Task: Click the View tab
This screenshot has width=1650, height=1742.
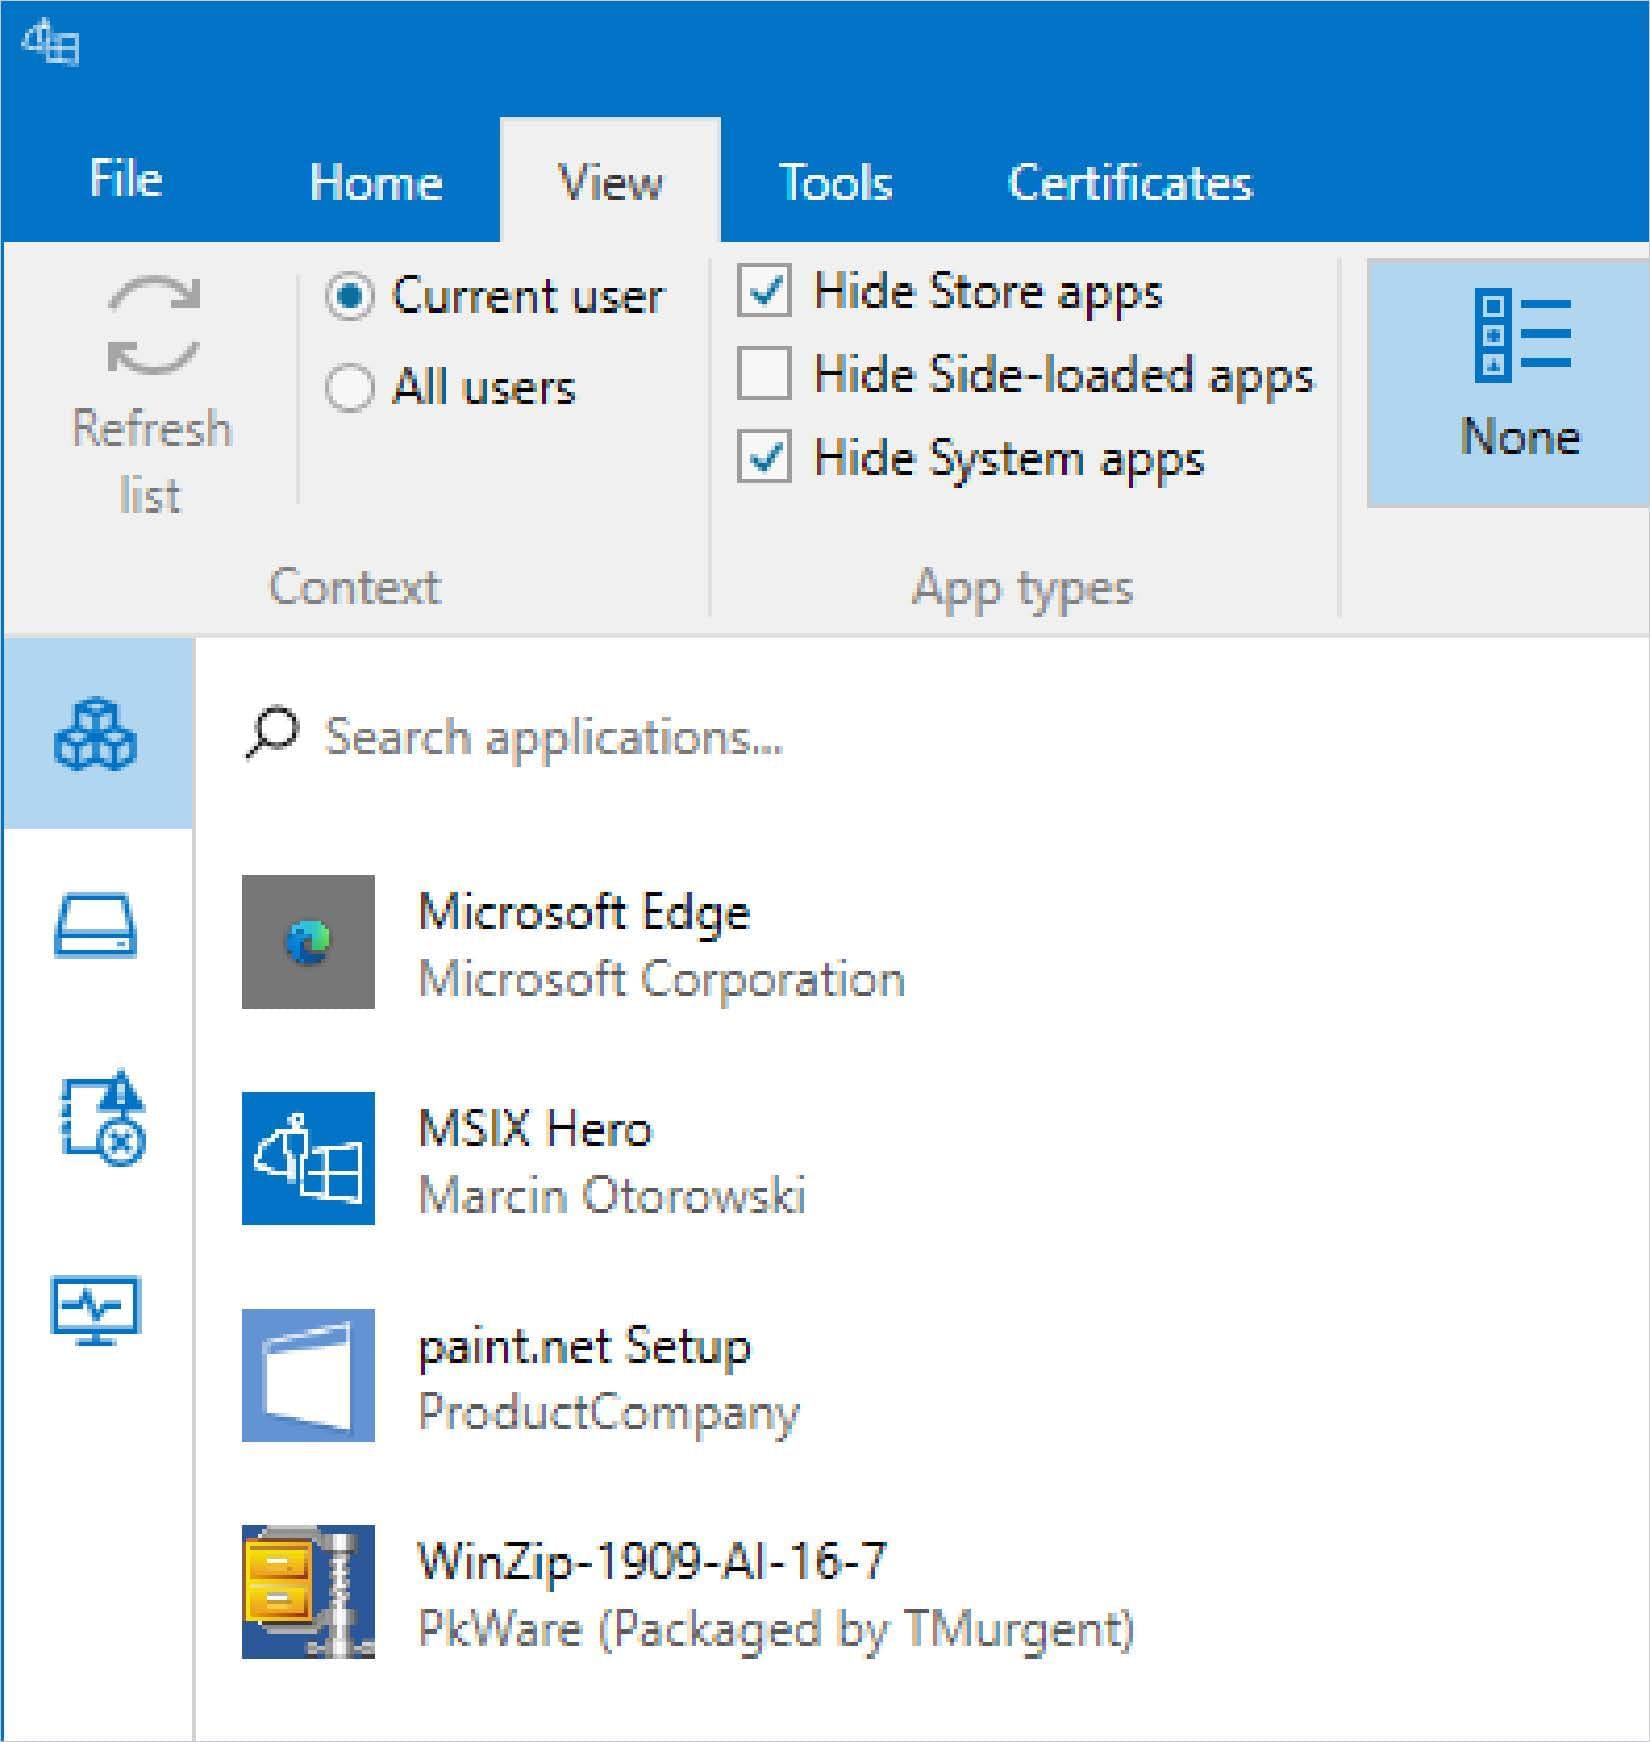Action: [610, 182]
